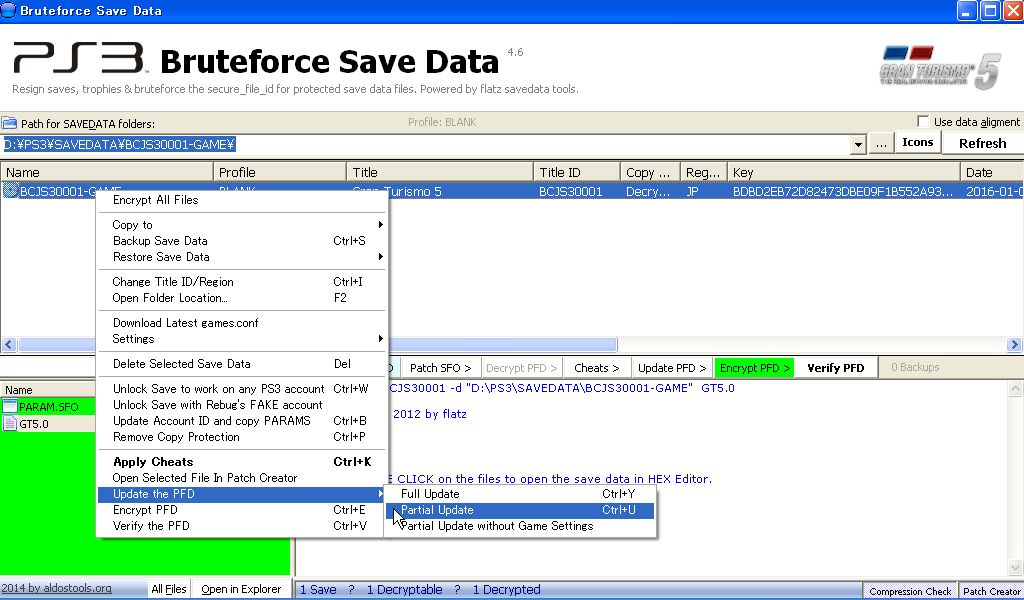
Task: Click the Name column header in save list
Action: point(107,172)
